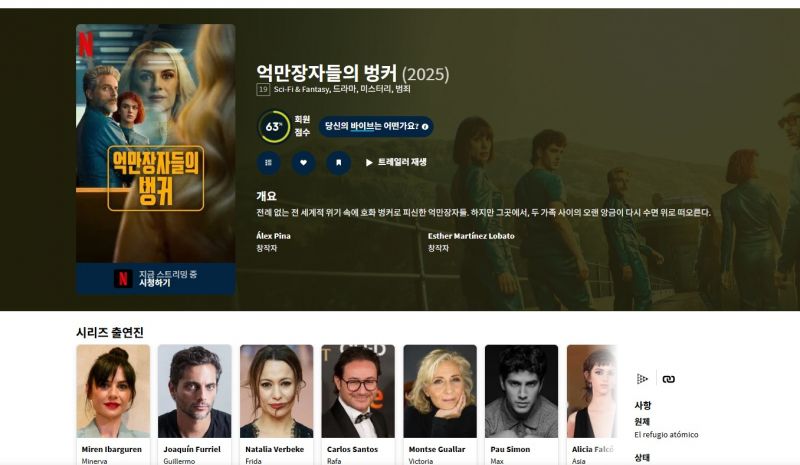Open Natalia Verbeke's name link
800x465 pixels.
click(x=274, y=449)
